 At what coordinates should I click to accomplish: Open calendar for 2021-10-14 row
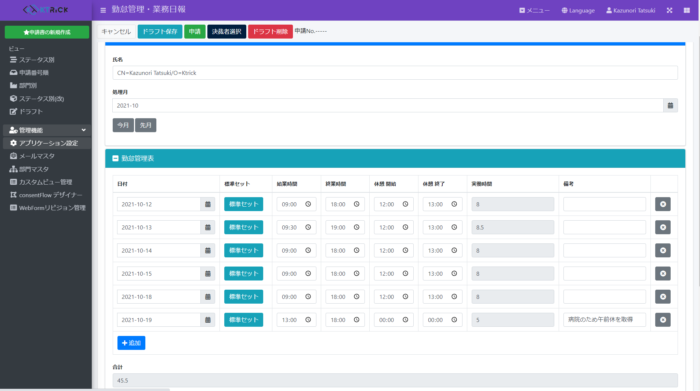point(208,250)
